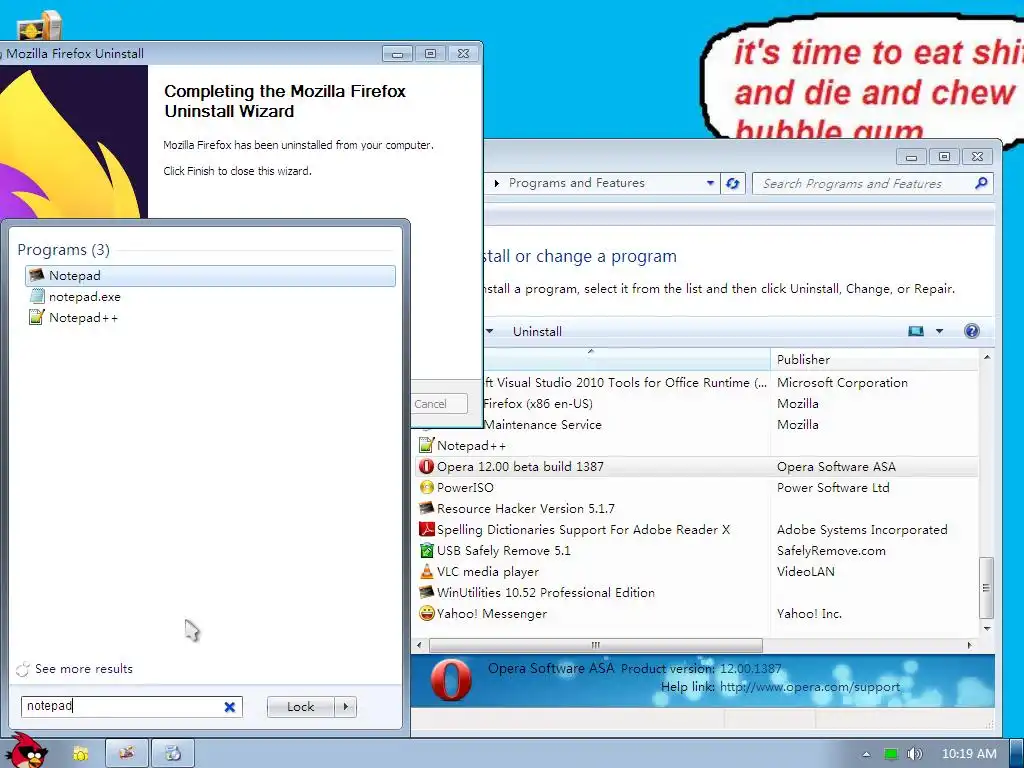The width and height of the screenshot is (1024, 768).
Task: Click the Resource Hacker row icon
Action: (426, 508)
